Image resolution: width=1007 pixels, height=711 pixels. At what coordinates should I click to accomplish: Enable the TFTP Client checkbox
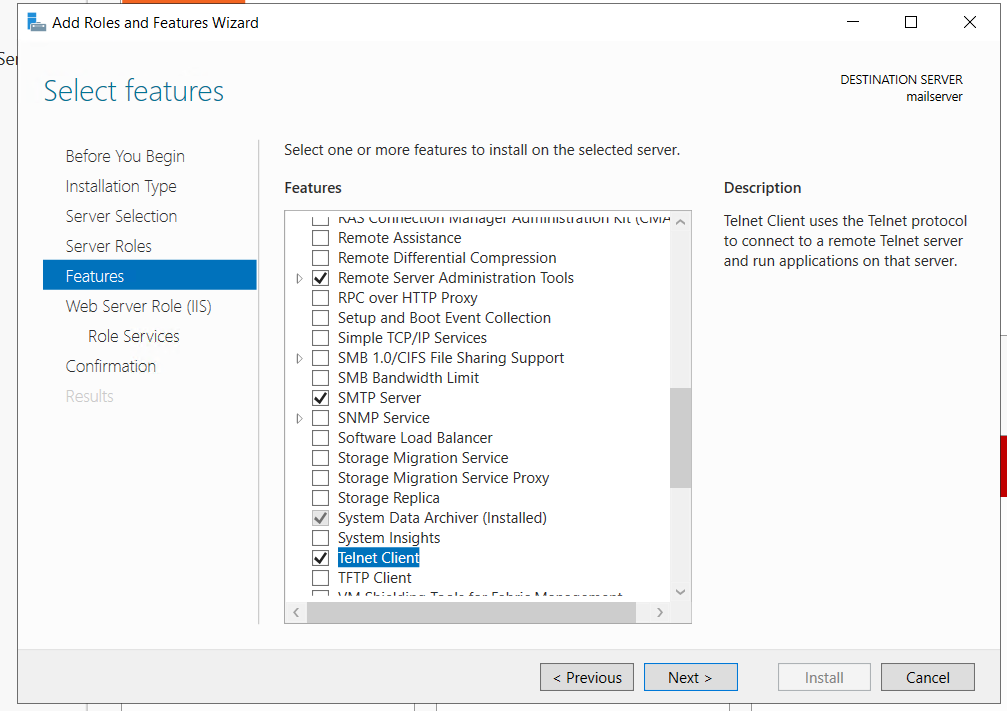[320, 578]
